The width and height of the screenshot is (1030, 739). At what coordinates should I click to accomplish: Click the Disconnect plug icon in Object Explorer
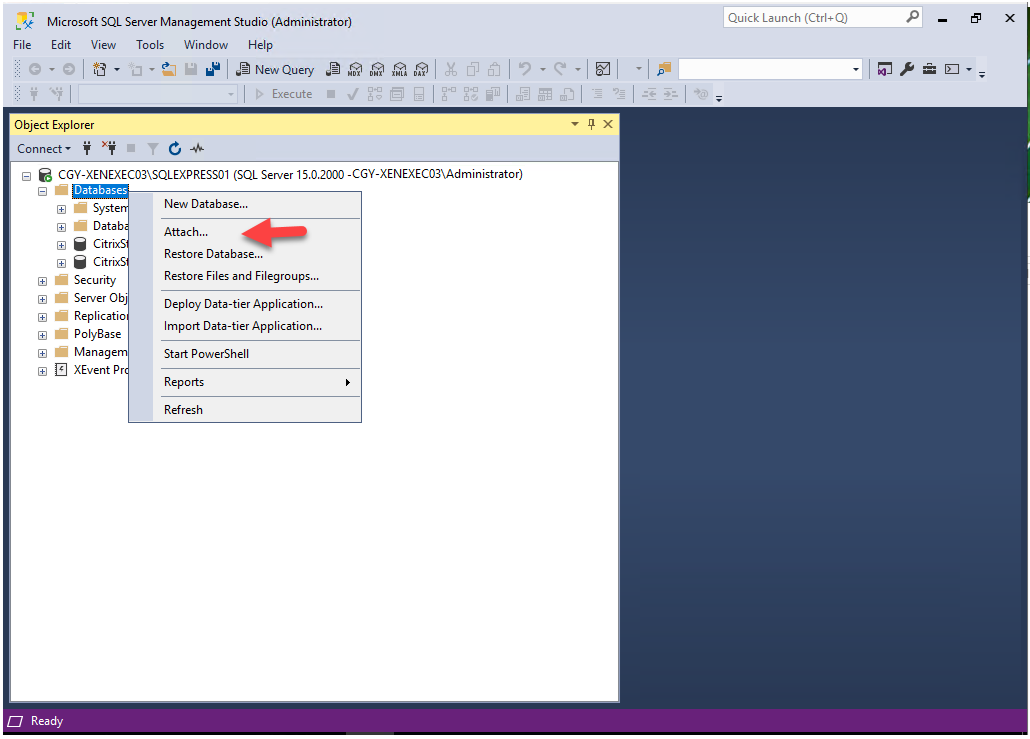click(110, 148)
